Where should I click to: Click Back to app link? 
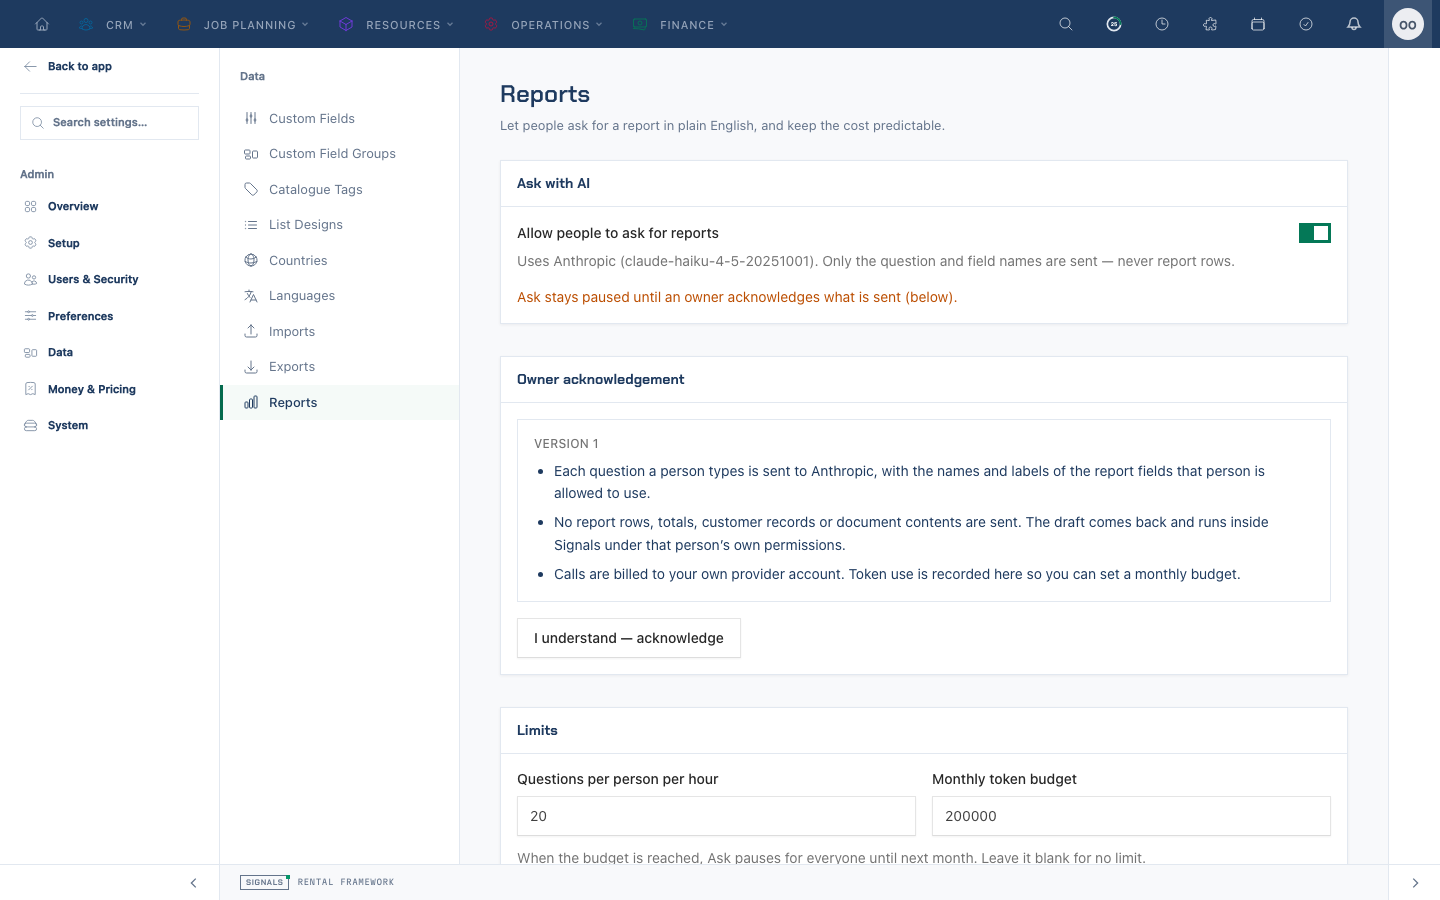coord(68,66)
